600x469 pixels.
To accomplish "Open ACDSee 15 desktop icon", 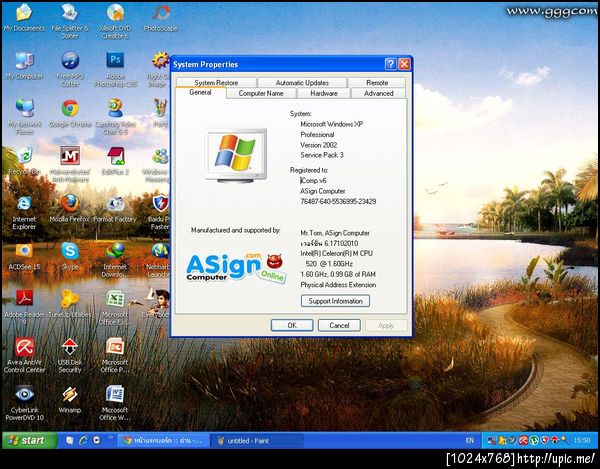I will (24, 256).
